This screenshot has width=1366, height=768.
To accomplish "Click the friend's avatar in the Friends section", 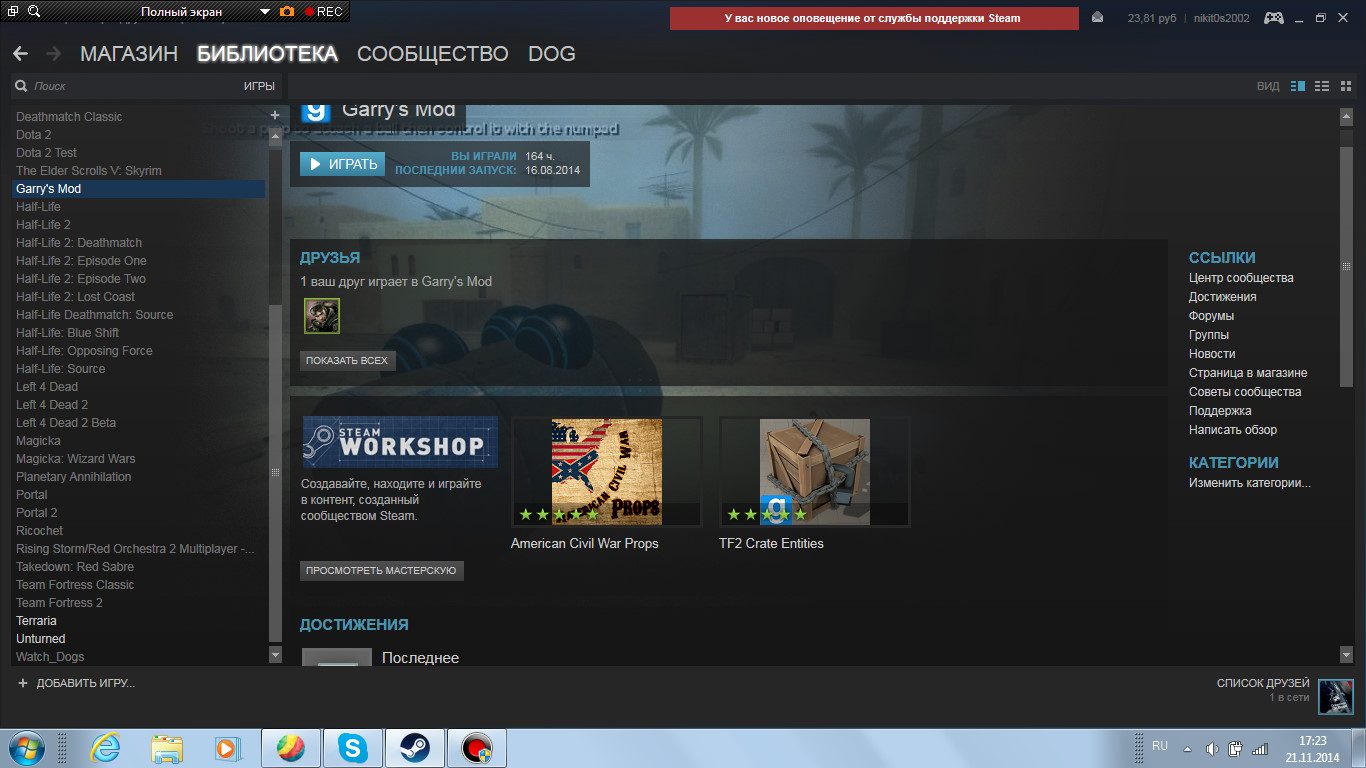I will point(321,316).
